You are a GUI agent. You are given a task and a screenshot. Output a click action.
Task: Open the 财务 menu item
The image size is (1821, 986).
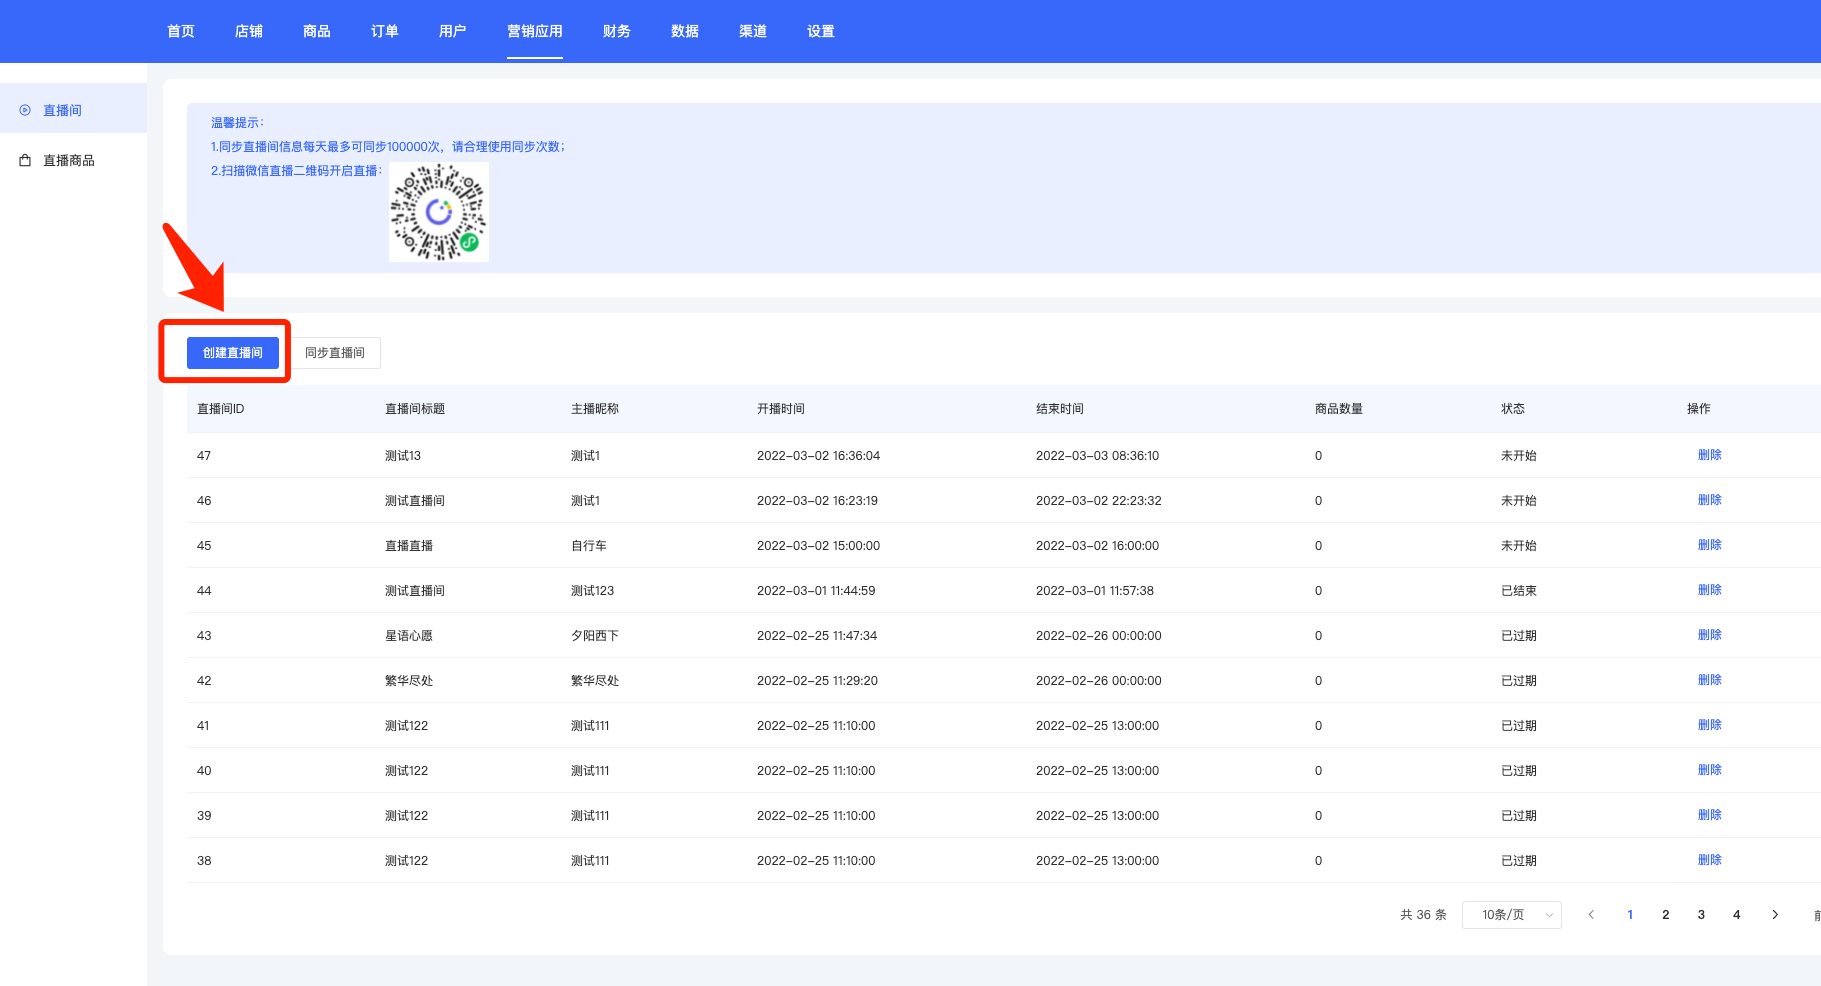pos(616,31)
